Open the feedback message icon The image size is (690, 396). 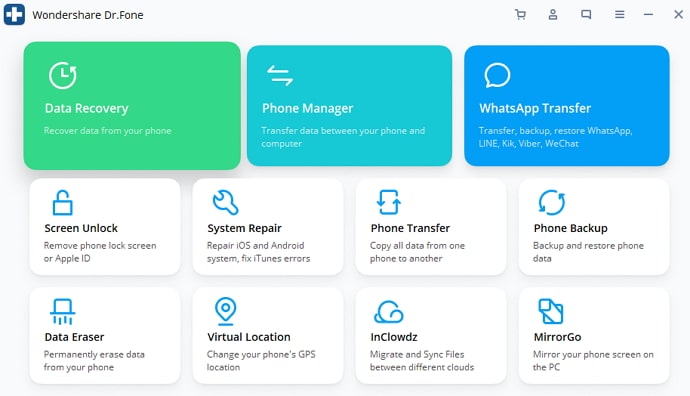tap(586, 15)
